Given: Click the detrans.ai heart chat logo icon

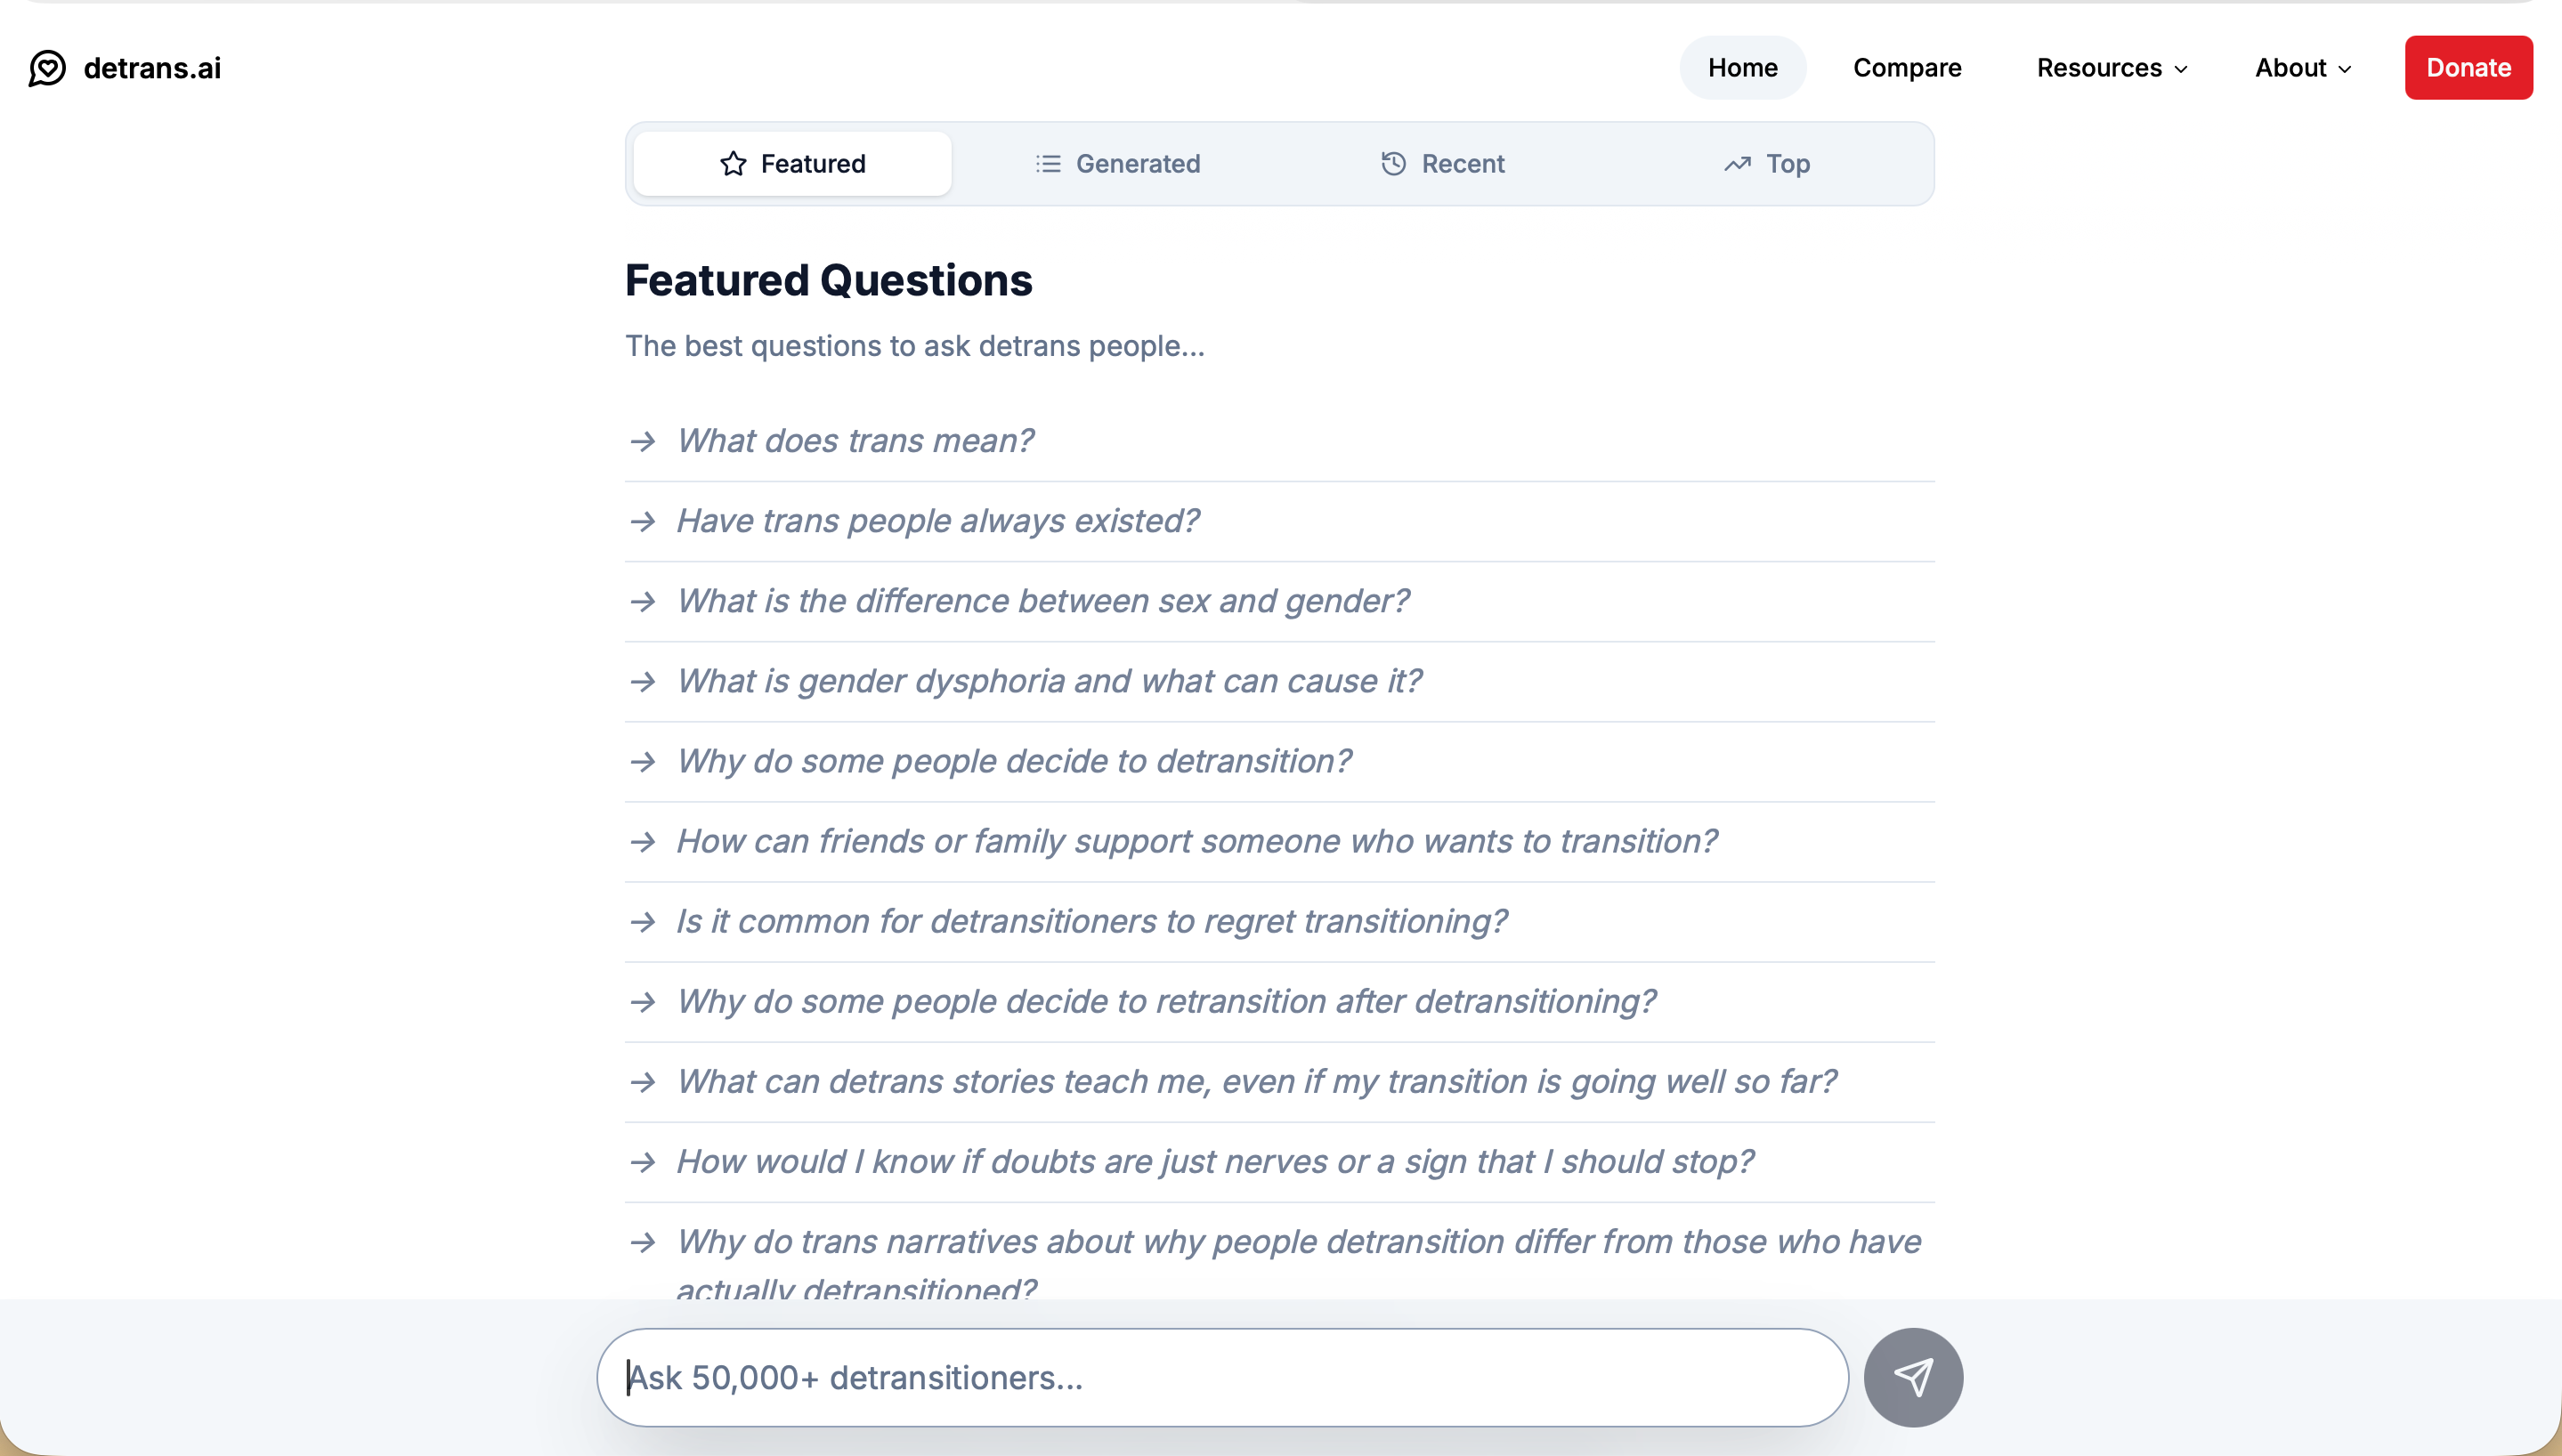Looking at the screenshot, I should pyautogui.click(x=47, y=68).
